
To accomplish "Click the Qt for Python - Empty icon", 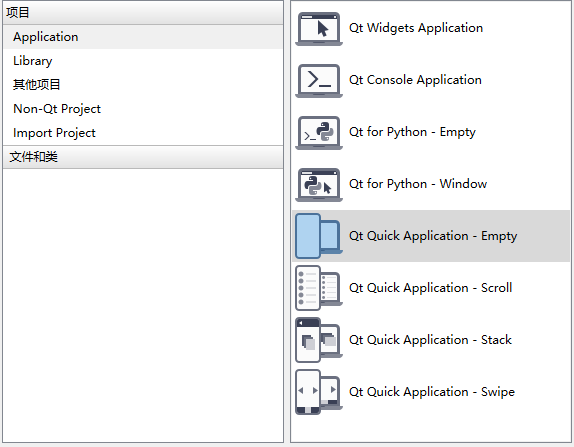I will pyautogui.click(x=319, y=133).
